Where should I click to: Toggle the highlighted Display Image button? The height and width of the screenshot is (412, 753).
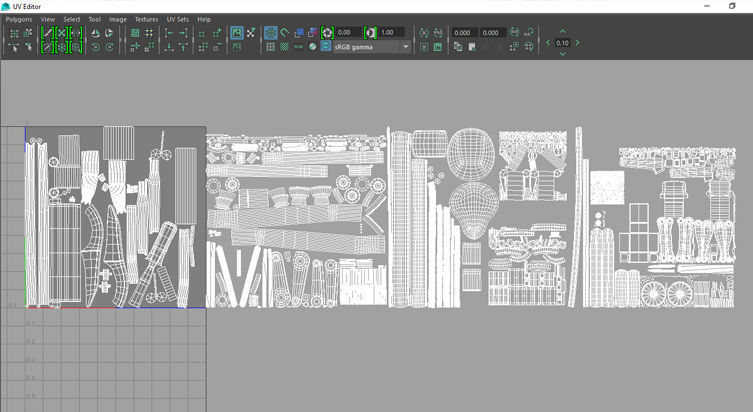click(x=237, y=33)
